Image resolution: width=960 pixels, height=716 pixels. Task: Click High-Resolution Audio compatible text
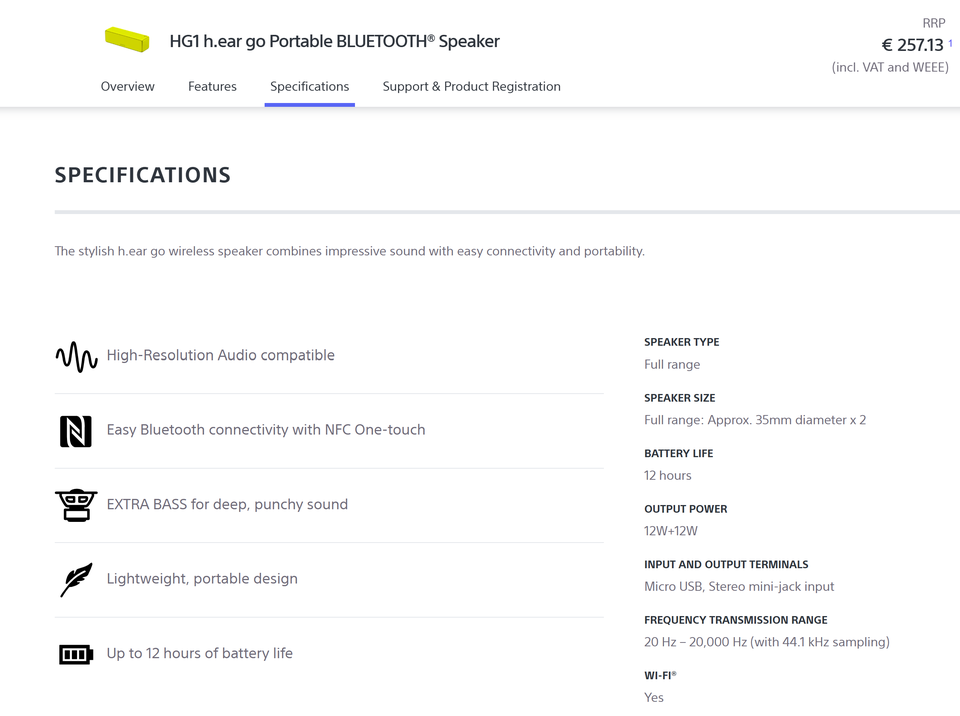tap(221, 355)
